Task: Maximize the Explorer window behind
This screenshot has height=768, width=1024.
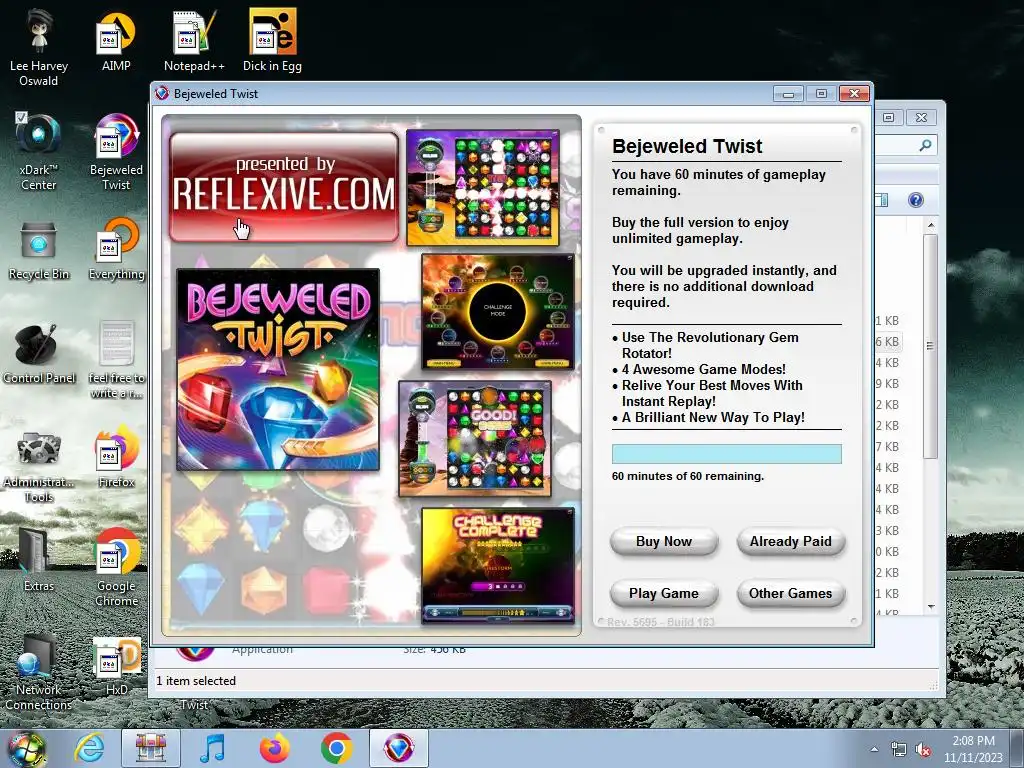Action: (888, 118)
